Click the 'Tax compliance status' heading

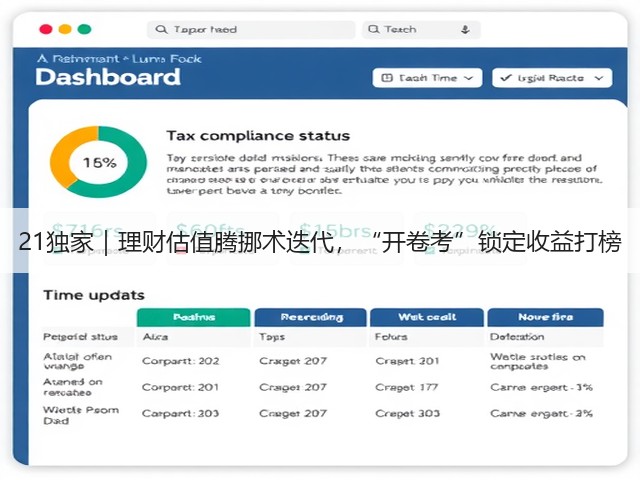[x=258, y=136]
